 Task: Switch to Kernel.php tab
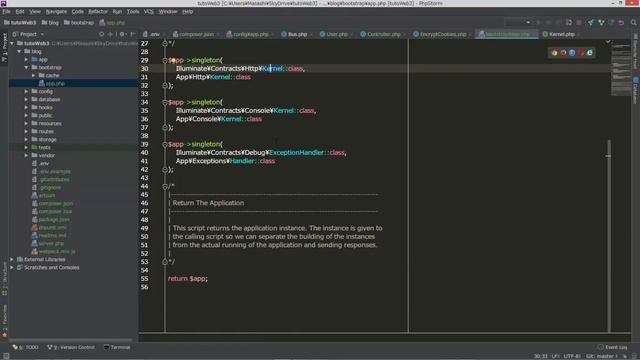coord(561,34)
